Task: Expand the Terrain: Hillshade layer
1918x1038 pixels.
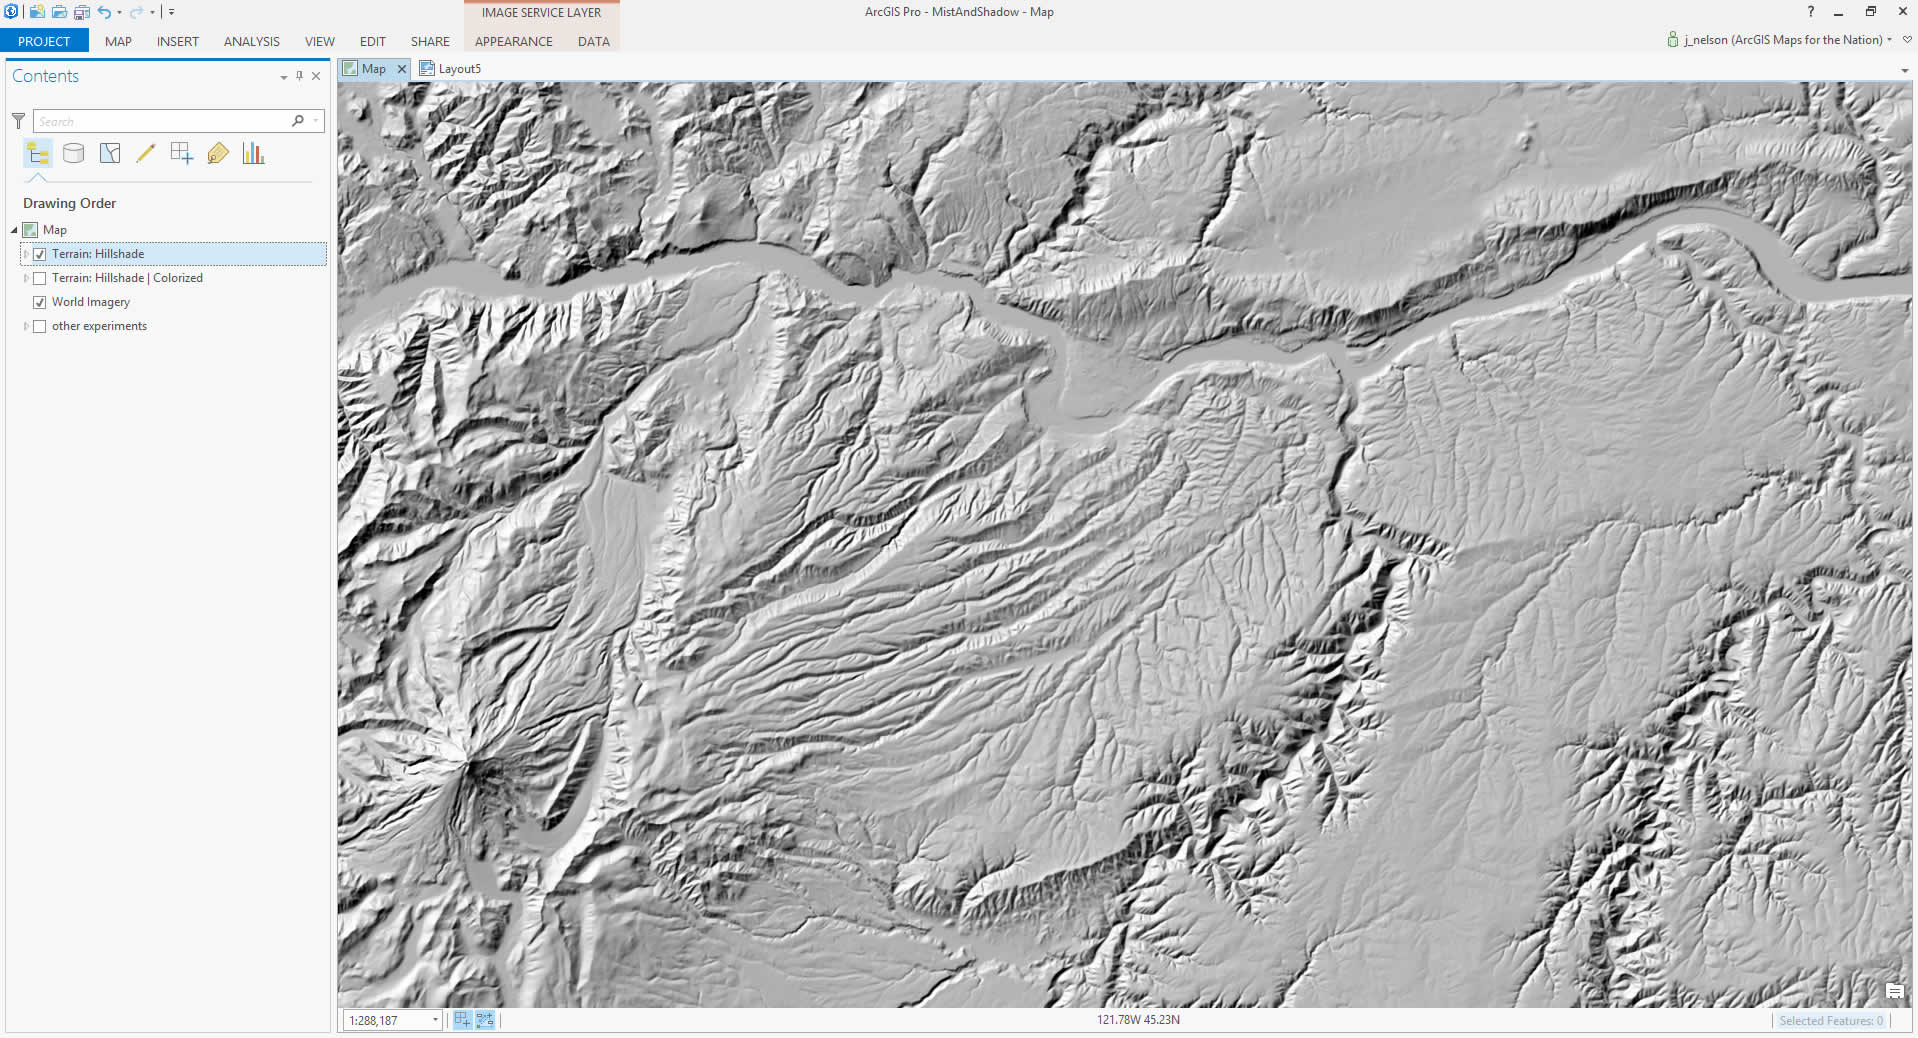Action: [25, 254]
